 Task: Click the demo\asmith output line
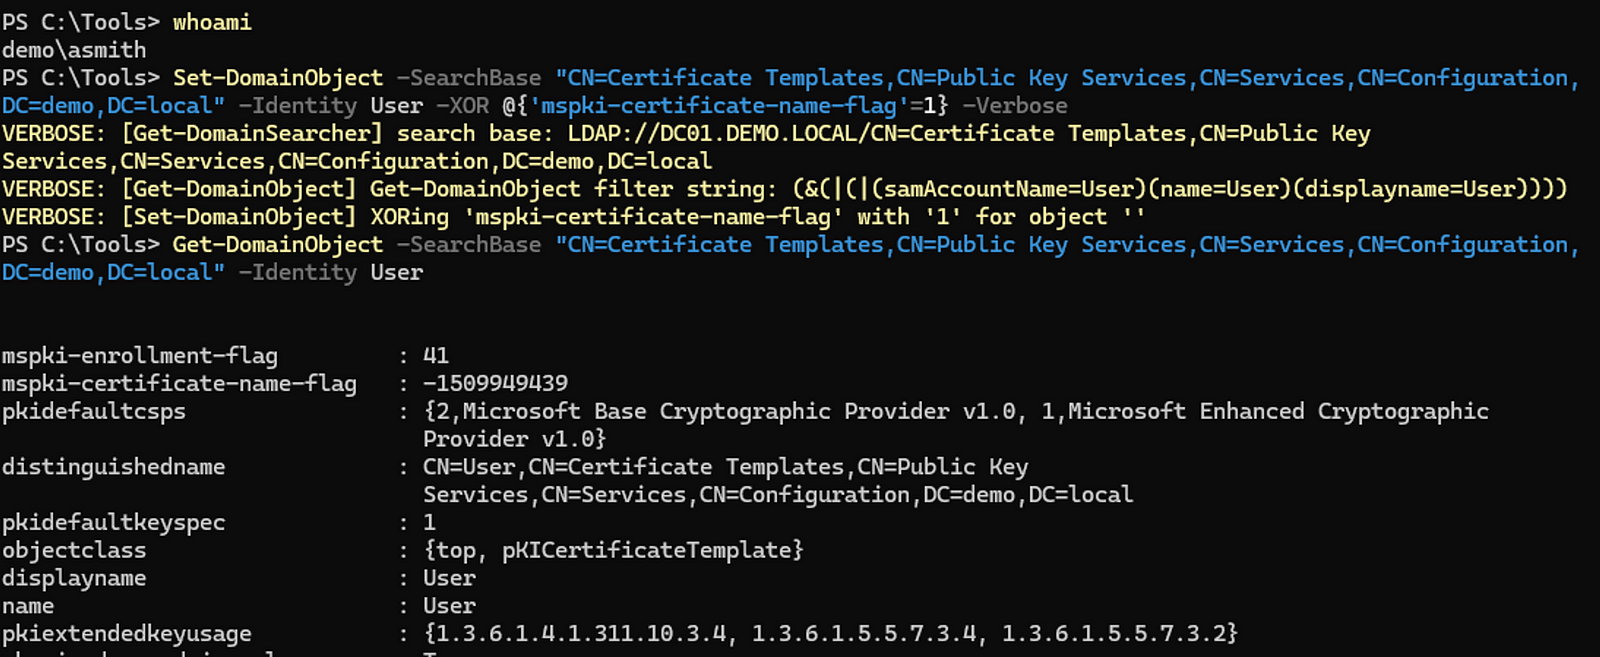click(x=74, y=50)
